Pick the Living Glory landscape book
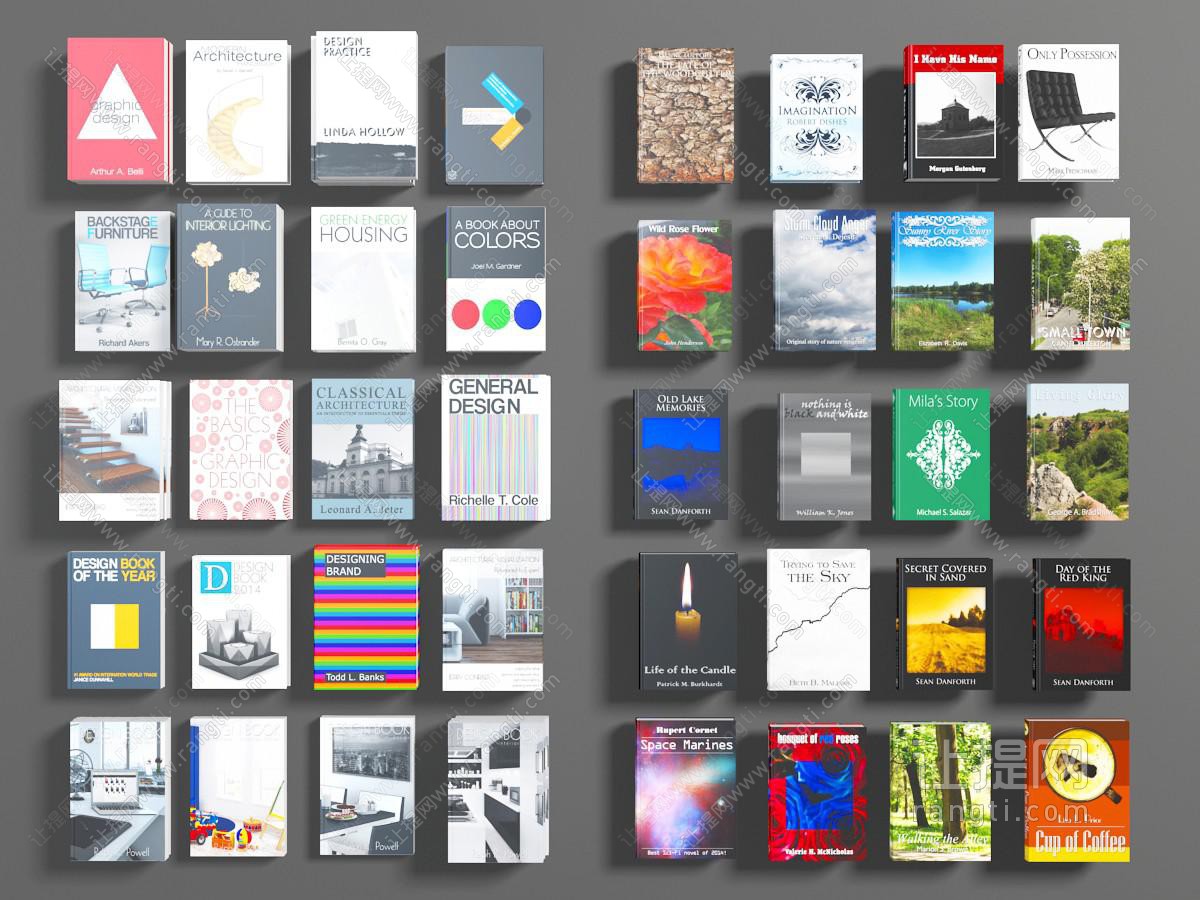The image size is (1200, 900). coord(1078,452)
